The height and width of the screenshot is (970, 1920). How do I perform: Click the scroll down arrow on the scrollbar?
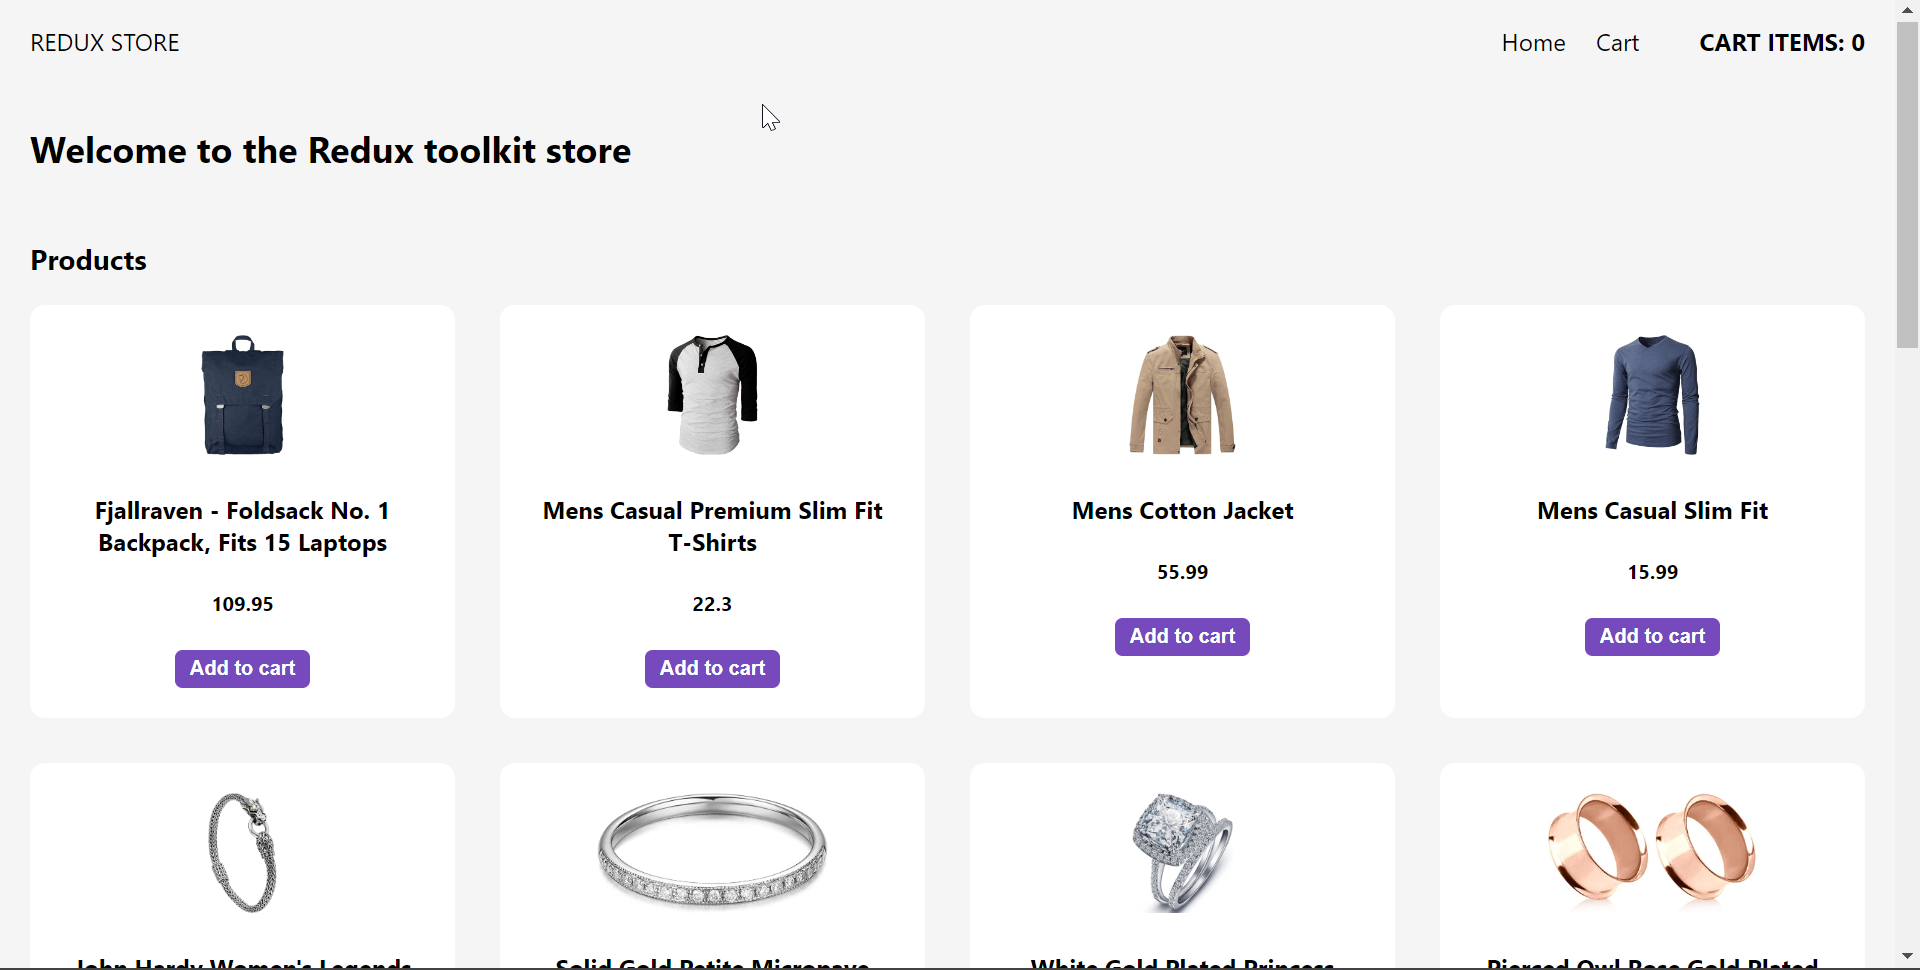coord(1908,957)
